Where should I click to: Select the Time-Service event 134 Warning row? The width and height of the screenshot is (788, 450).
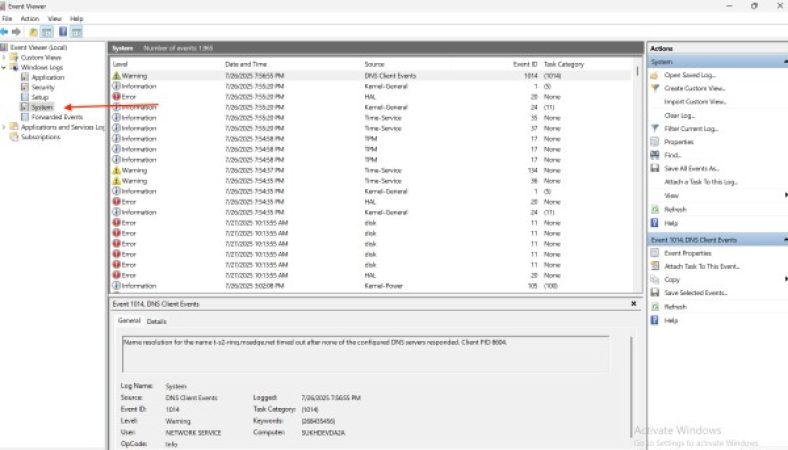tap(371, 170)
